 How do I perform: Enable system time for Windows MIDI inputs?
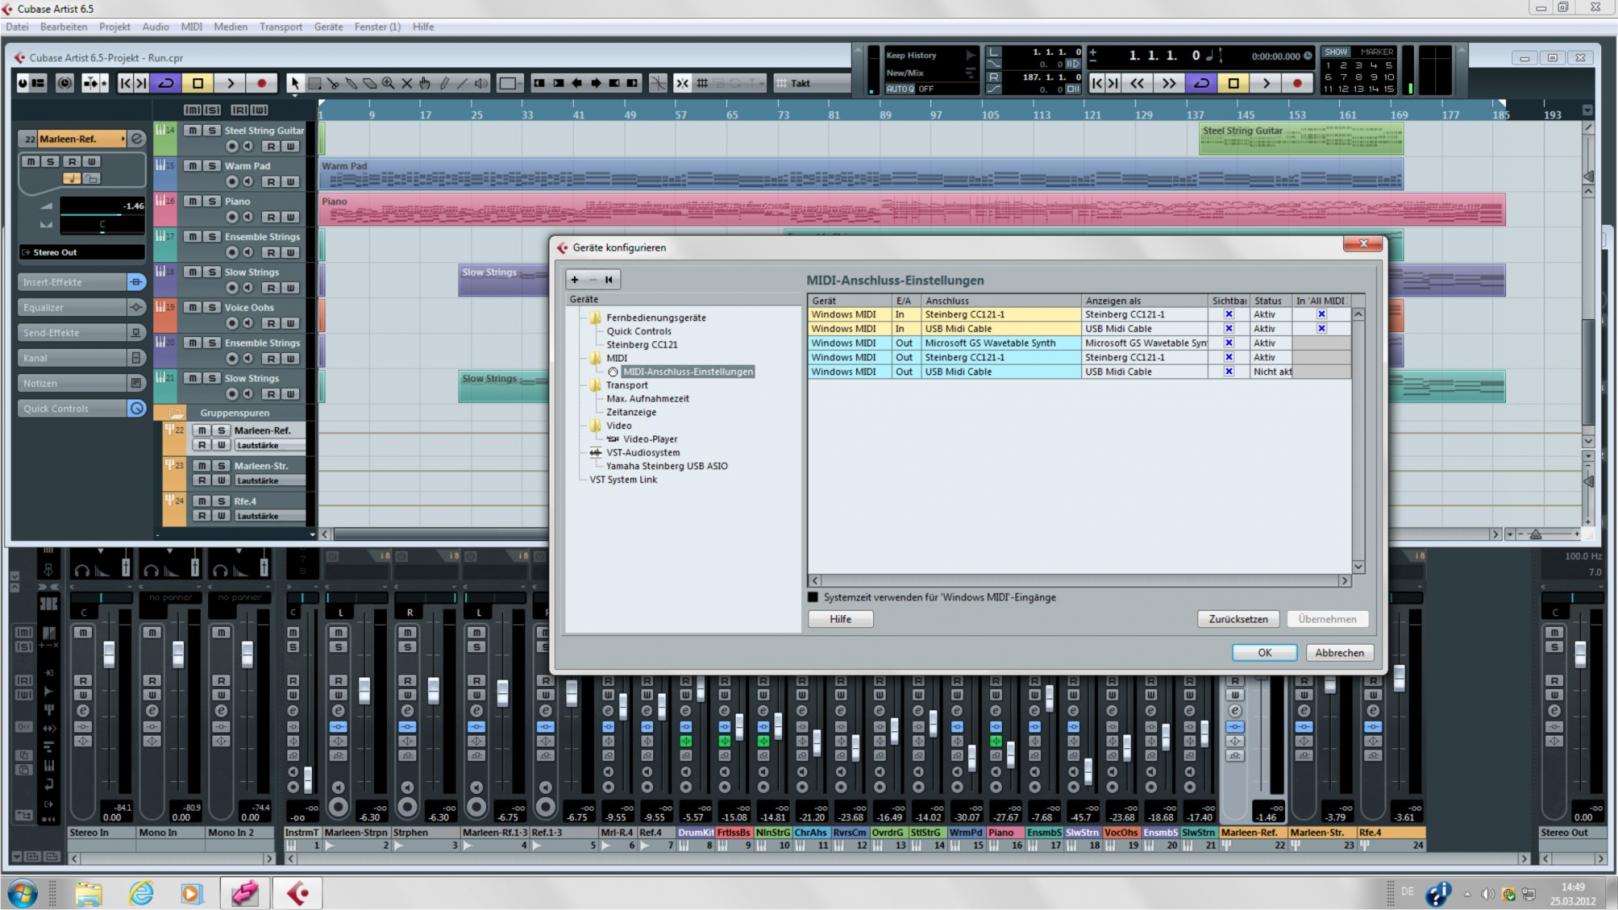point(813,597)
